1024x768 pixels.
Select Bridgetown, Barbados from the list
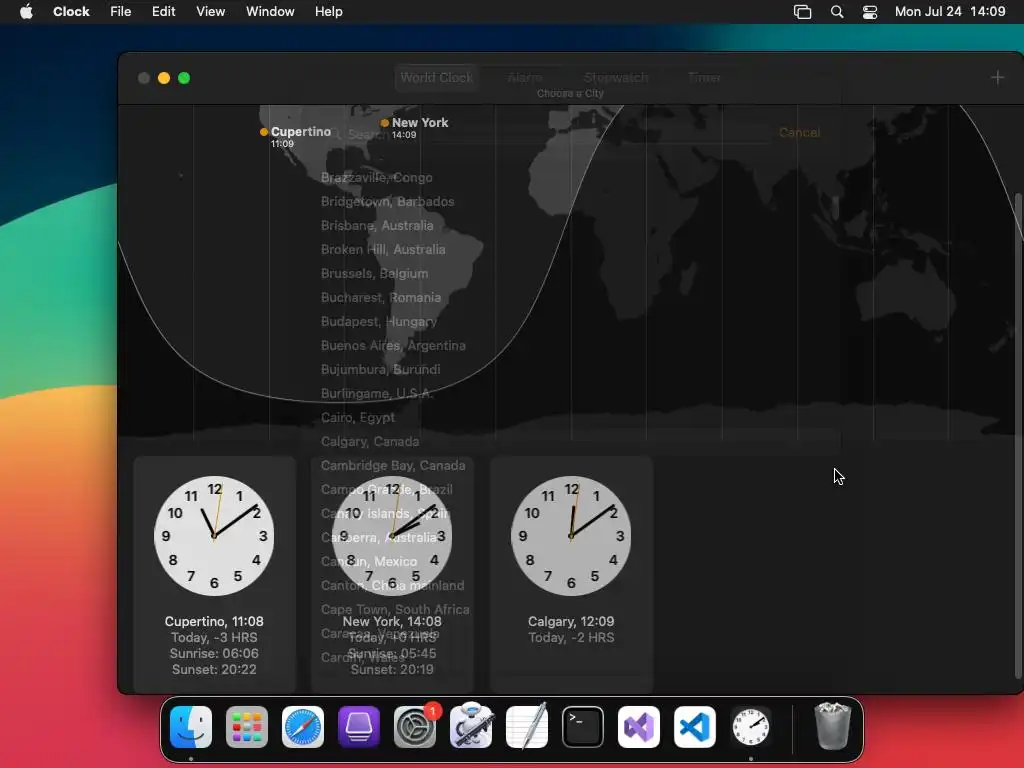(x=387, y=202)
